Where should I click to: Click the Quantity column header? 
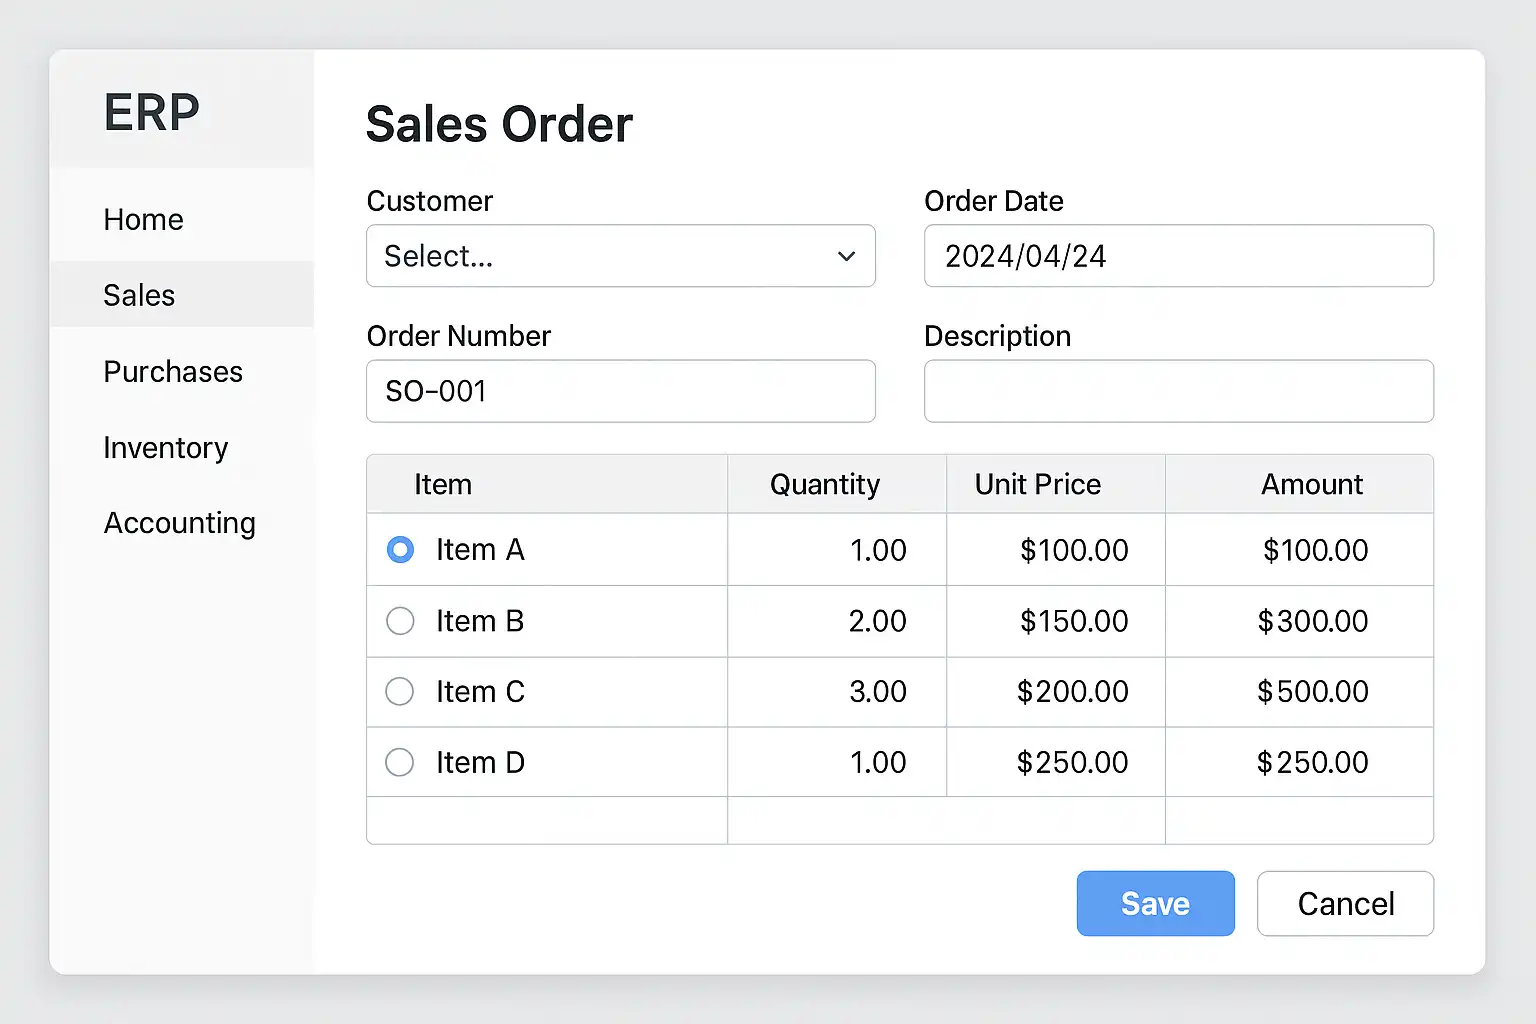click(x=825, y=485)
